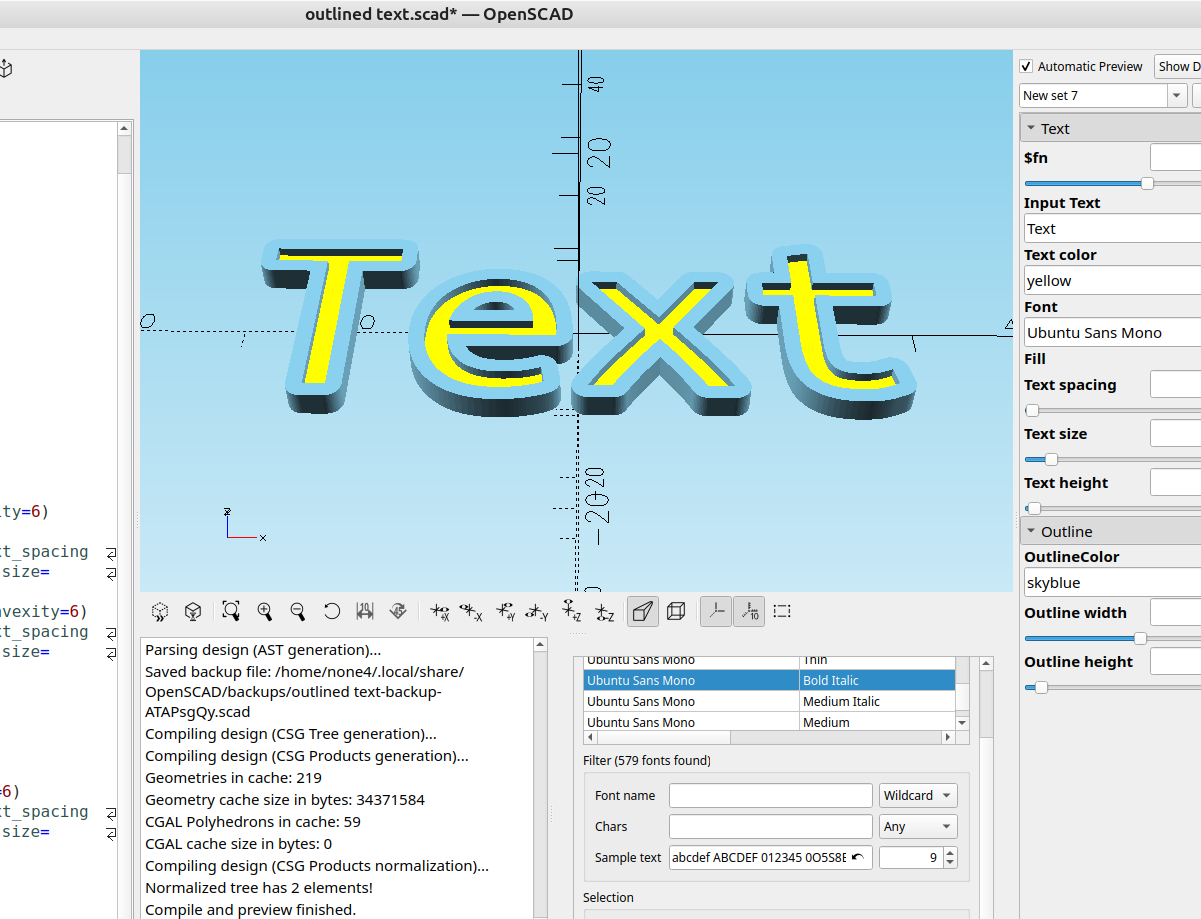Select the -Z axis view icon

click(x=603, y=611)
